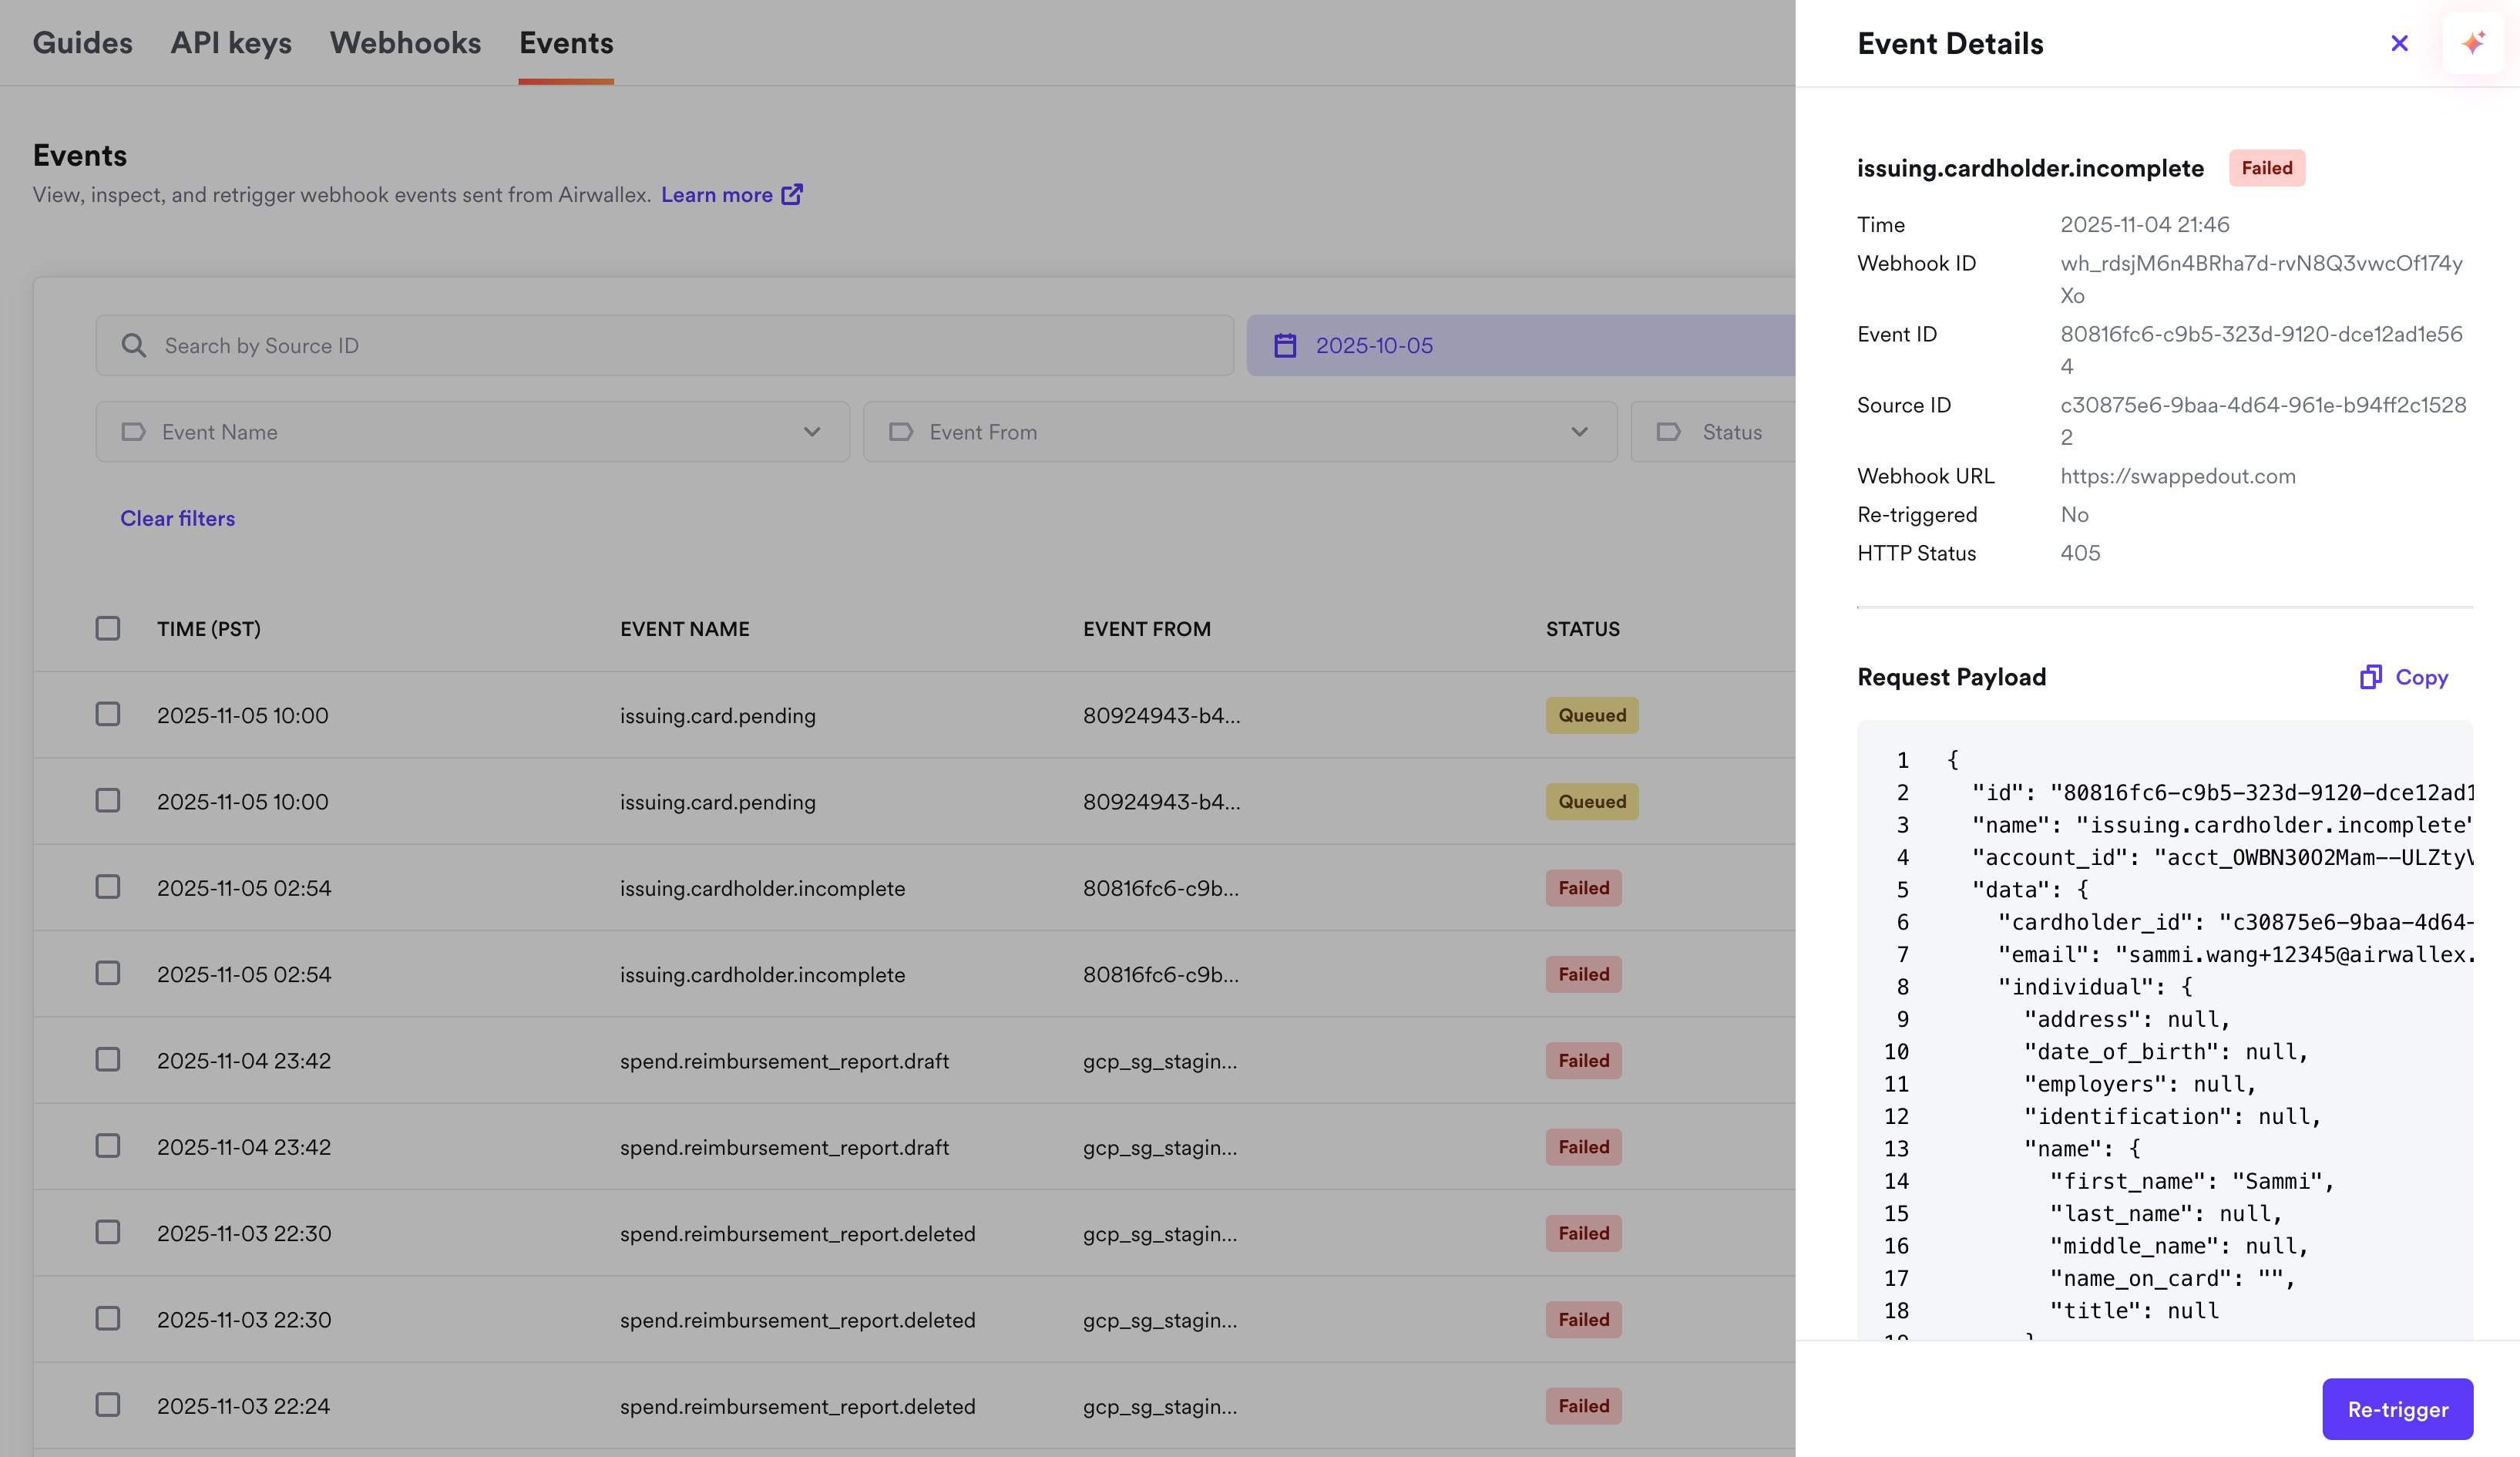Screen dimensions: 2520x1457
Task: Click the magnifier icon in Source ID search
Action: pos(134,345)
